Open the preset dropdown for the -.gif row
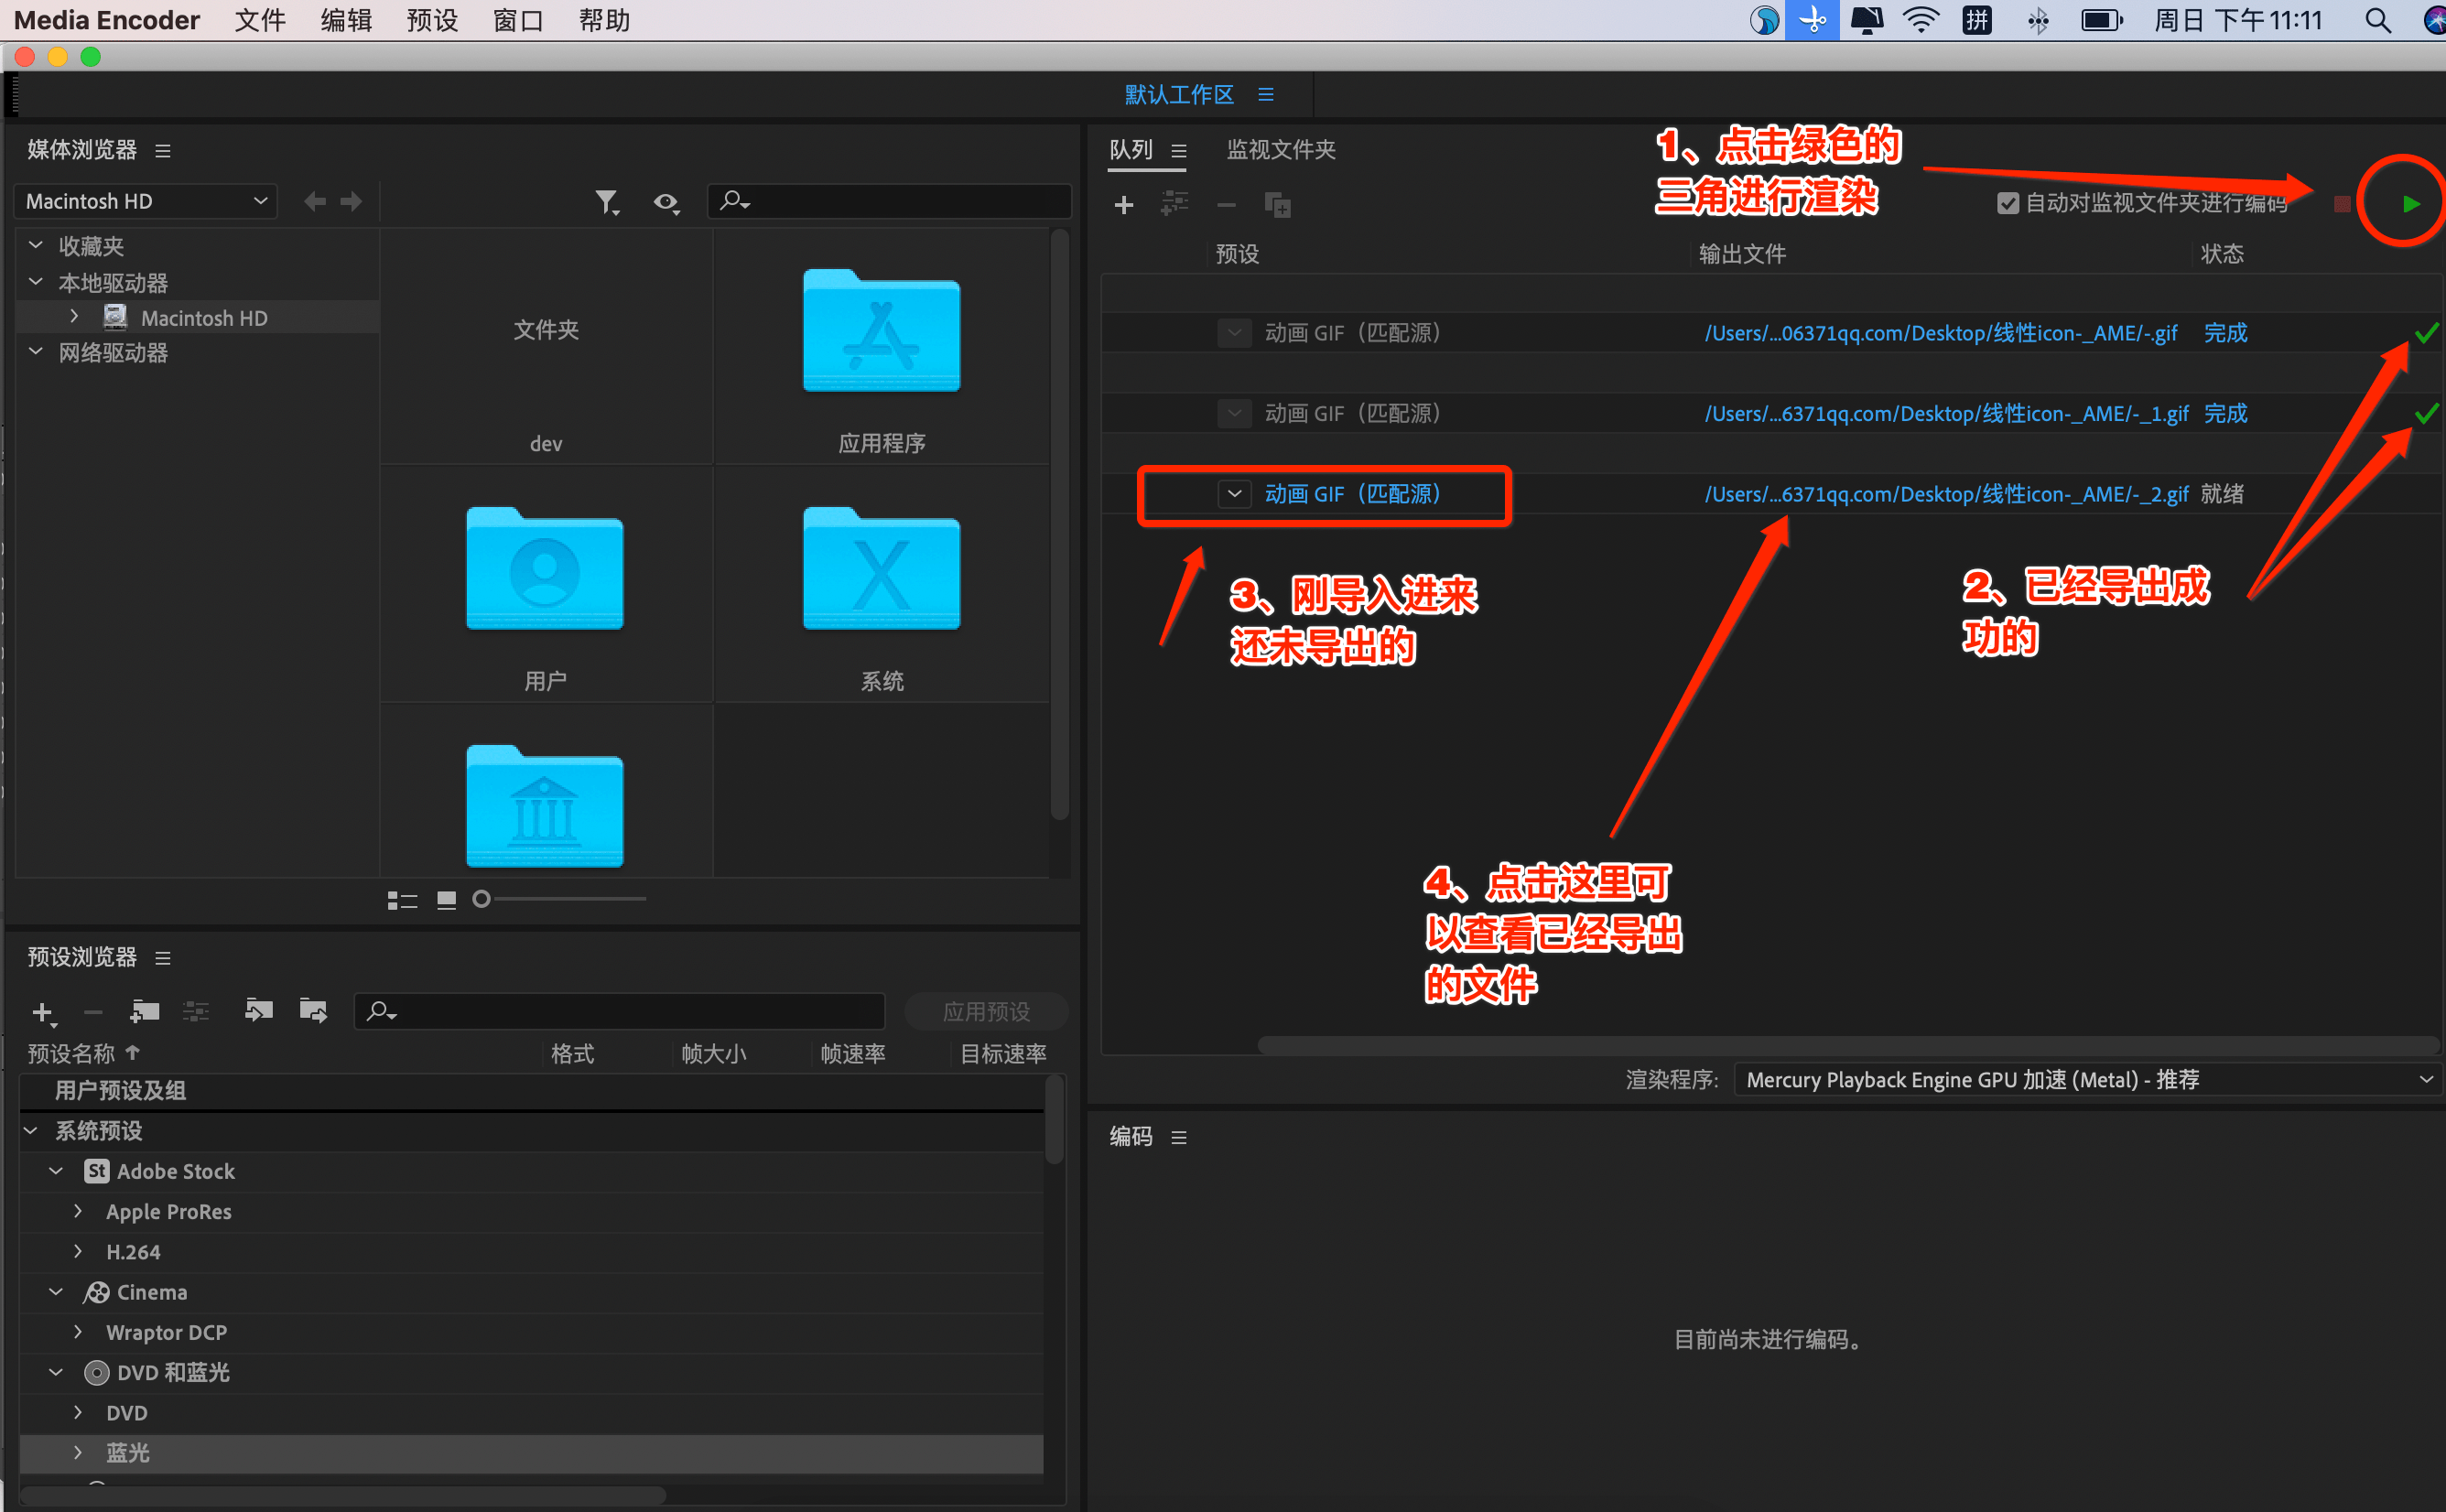This screenshot has height=1512, width=2446. pyautogui.click(x=1235, y=333)
